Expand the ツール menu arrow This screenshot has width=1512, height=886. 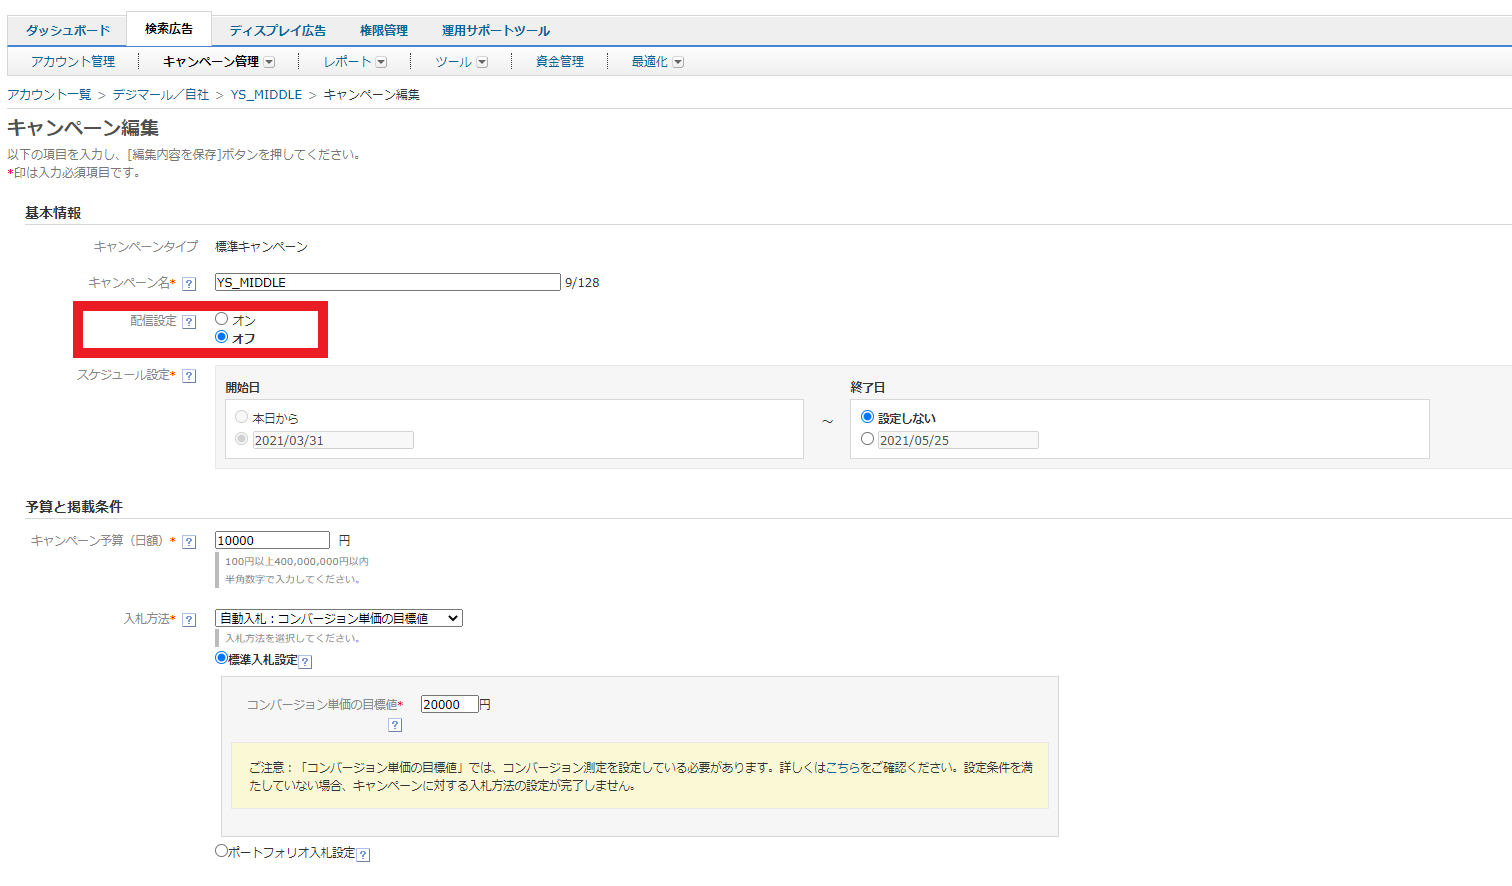click(x=482, y=62)
